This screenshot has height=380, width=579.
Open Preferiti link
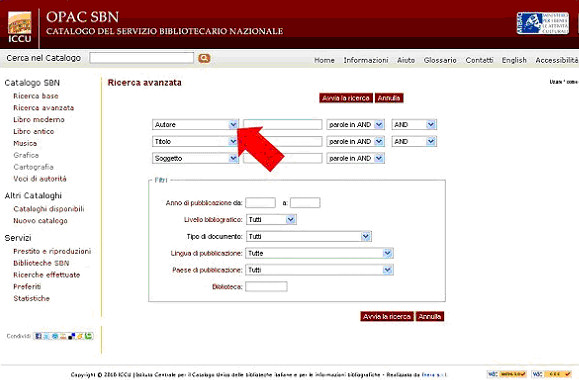[x=27, y=287]
